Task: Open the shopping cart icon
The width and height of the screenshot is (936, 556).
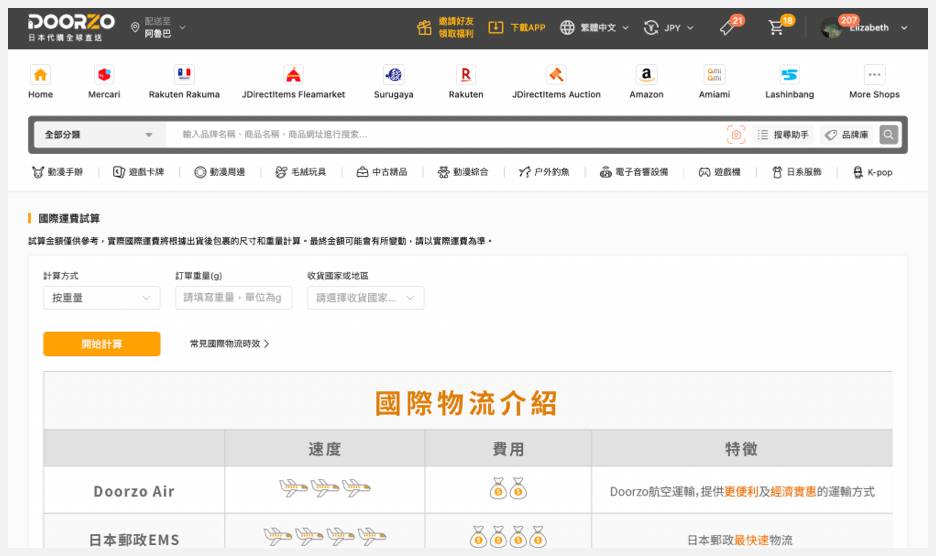Action: pos(776,27)
